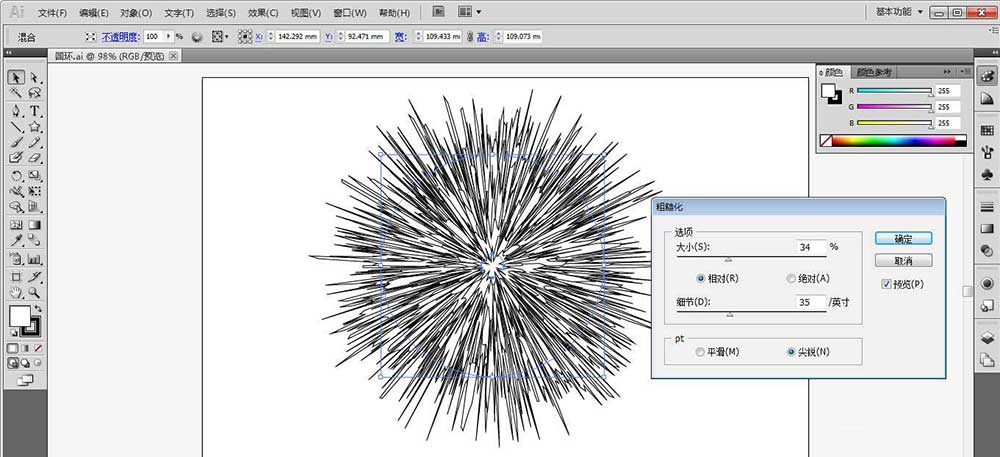Select the Free Transform tool
This screenshot has width=1000, height=457.
[34, 191]
